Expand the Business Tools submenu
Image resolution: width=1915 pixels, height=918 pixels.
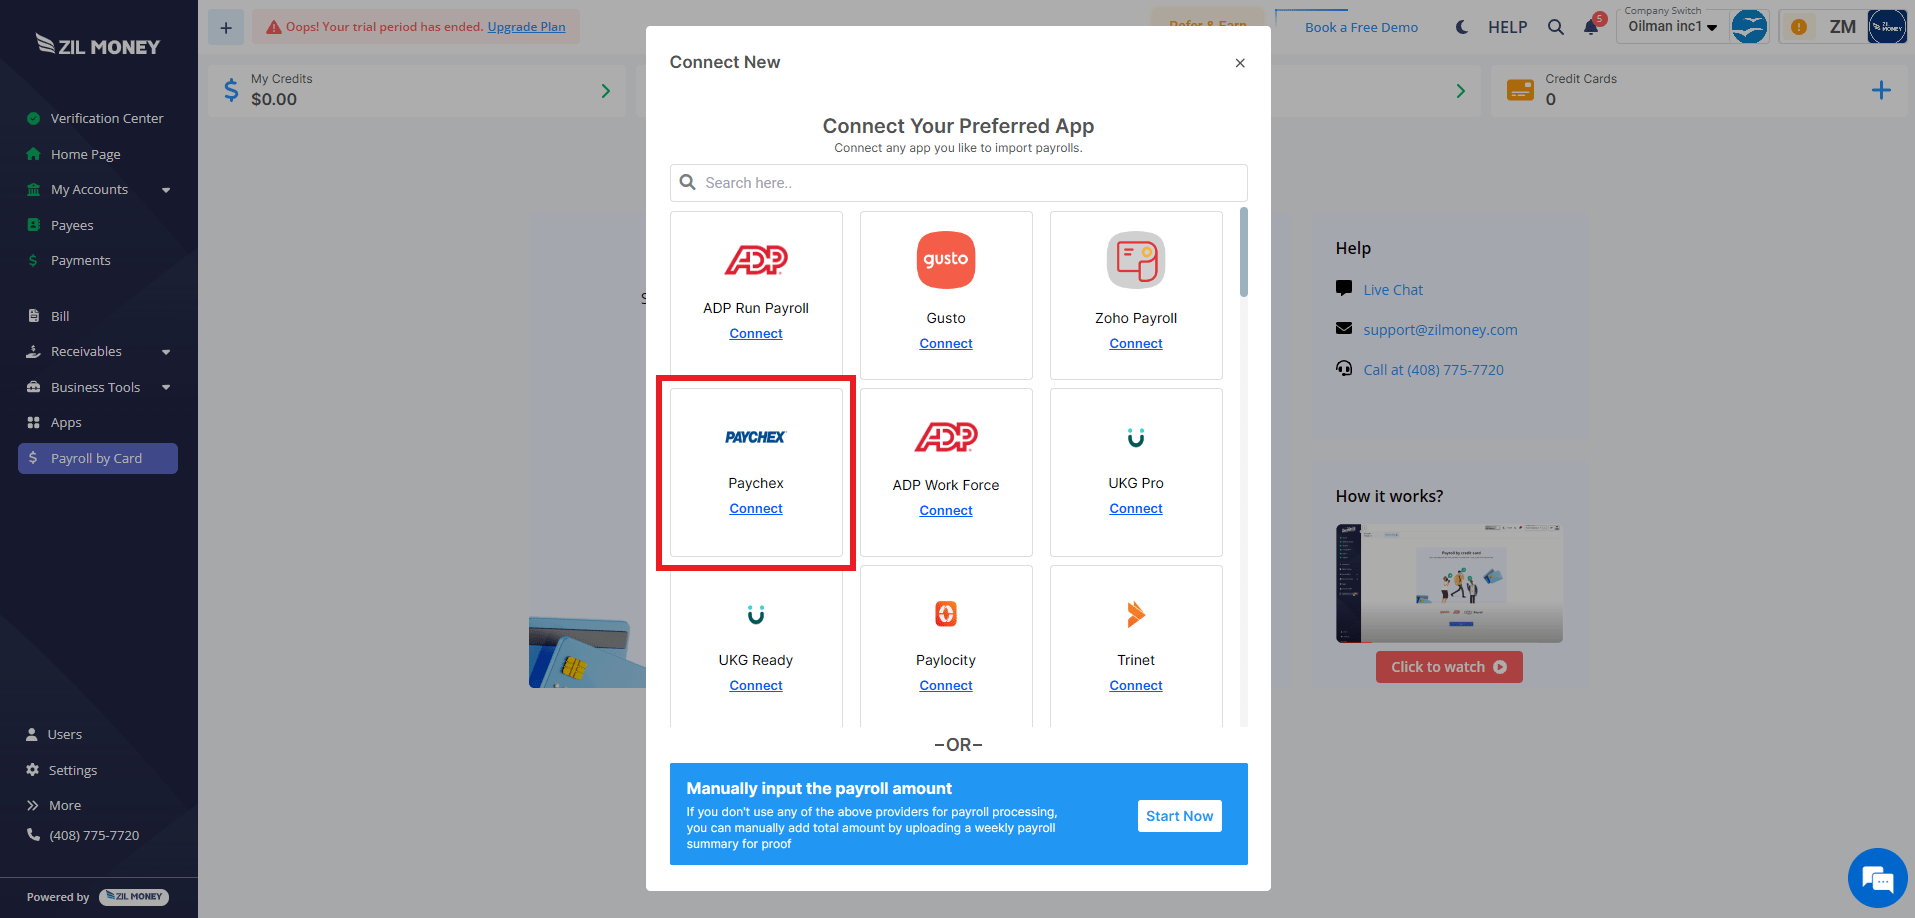166,387
